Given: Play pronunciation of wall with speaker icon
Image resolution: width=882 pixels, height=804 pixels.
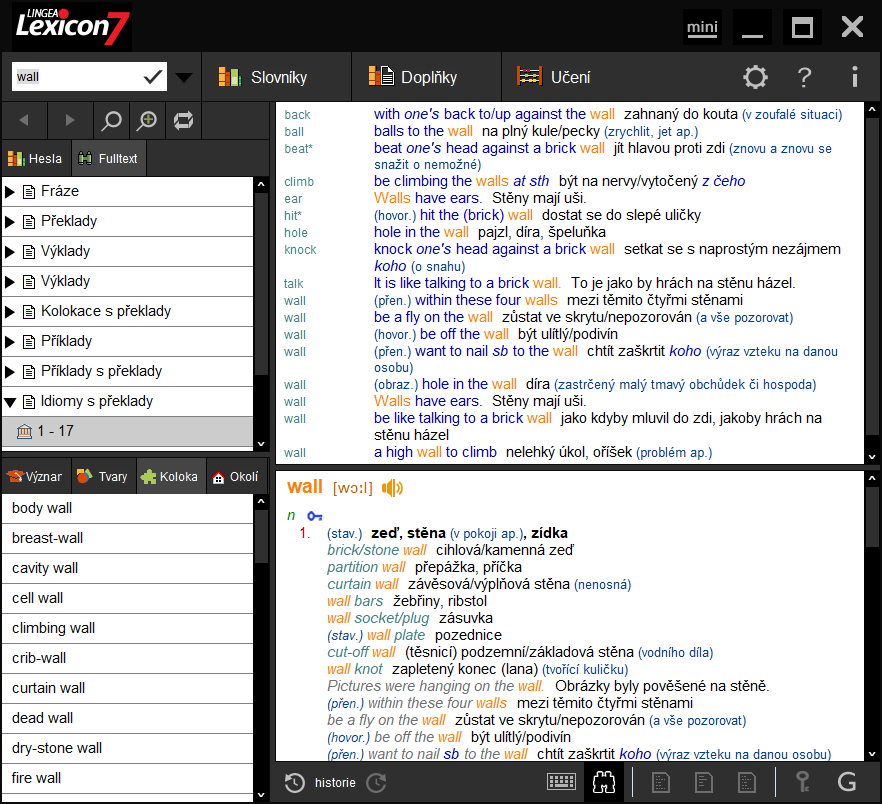Looking at the screenshot, I should point(390,487).
